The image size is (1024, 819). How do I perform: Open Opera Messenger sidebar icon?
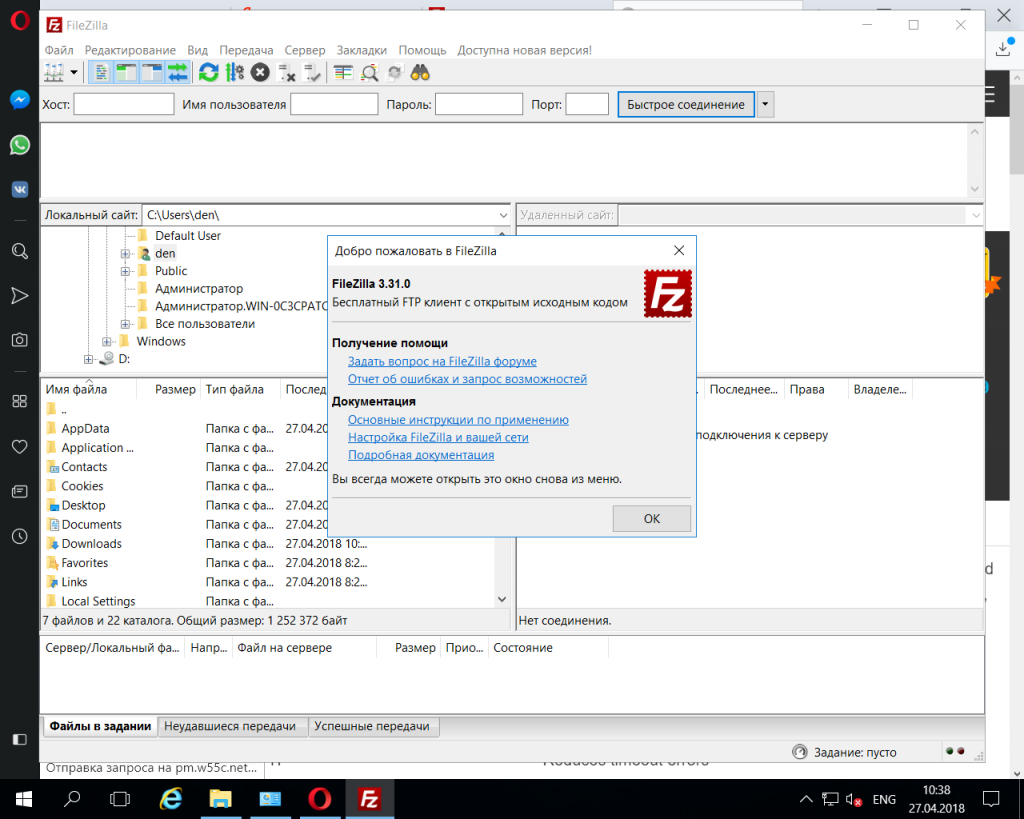pyautogui.click(x=20, y=100)
